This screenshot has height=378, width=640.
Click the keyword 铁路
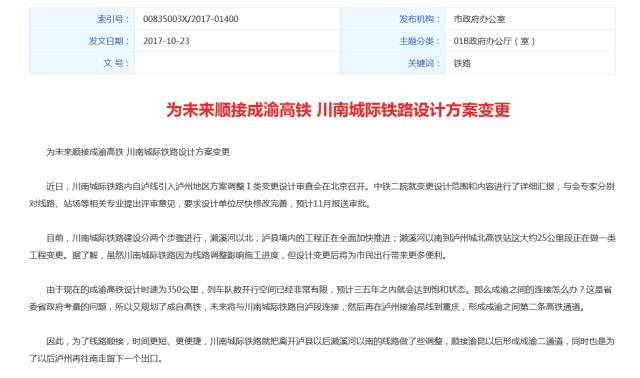click(462, 63)
